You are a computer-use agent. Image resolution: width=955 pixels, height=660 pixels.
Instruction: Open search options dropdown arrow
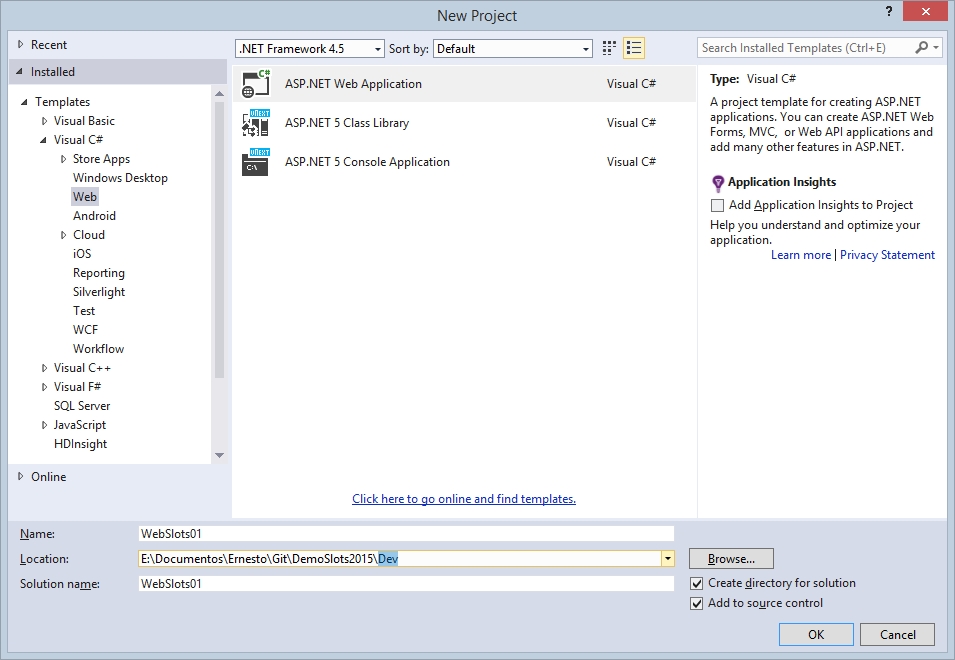coord(936,47)
